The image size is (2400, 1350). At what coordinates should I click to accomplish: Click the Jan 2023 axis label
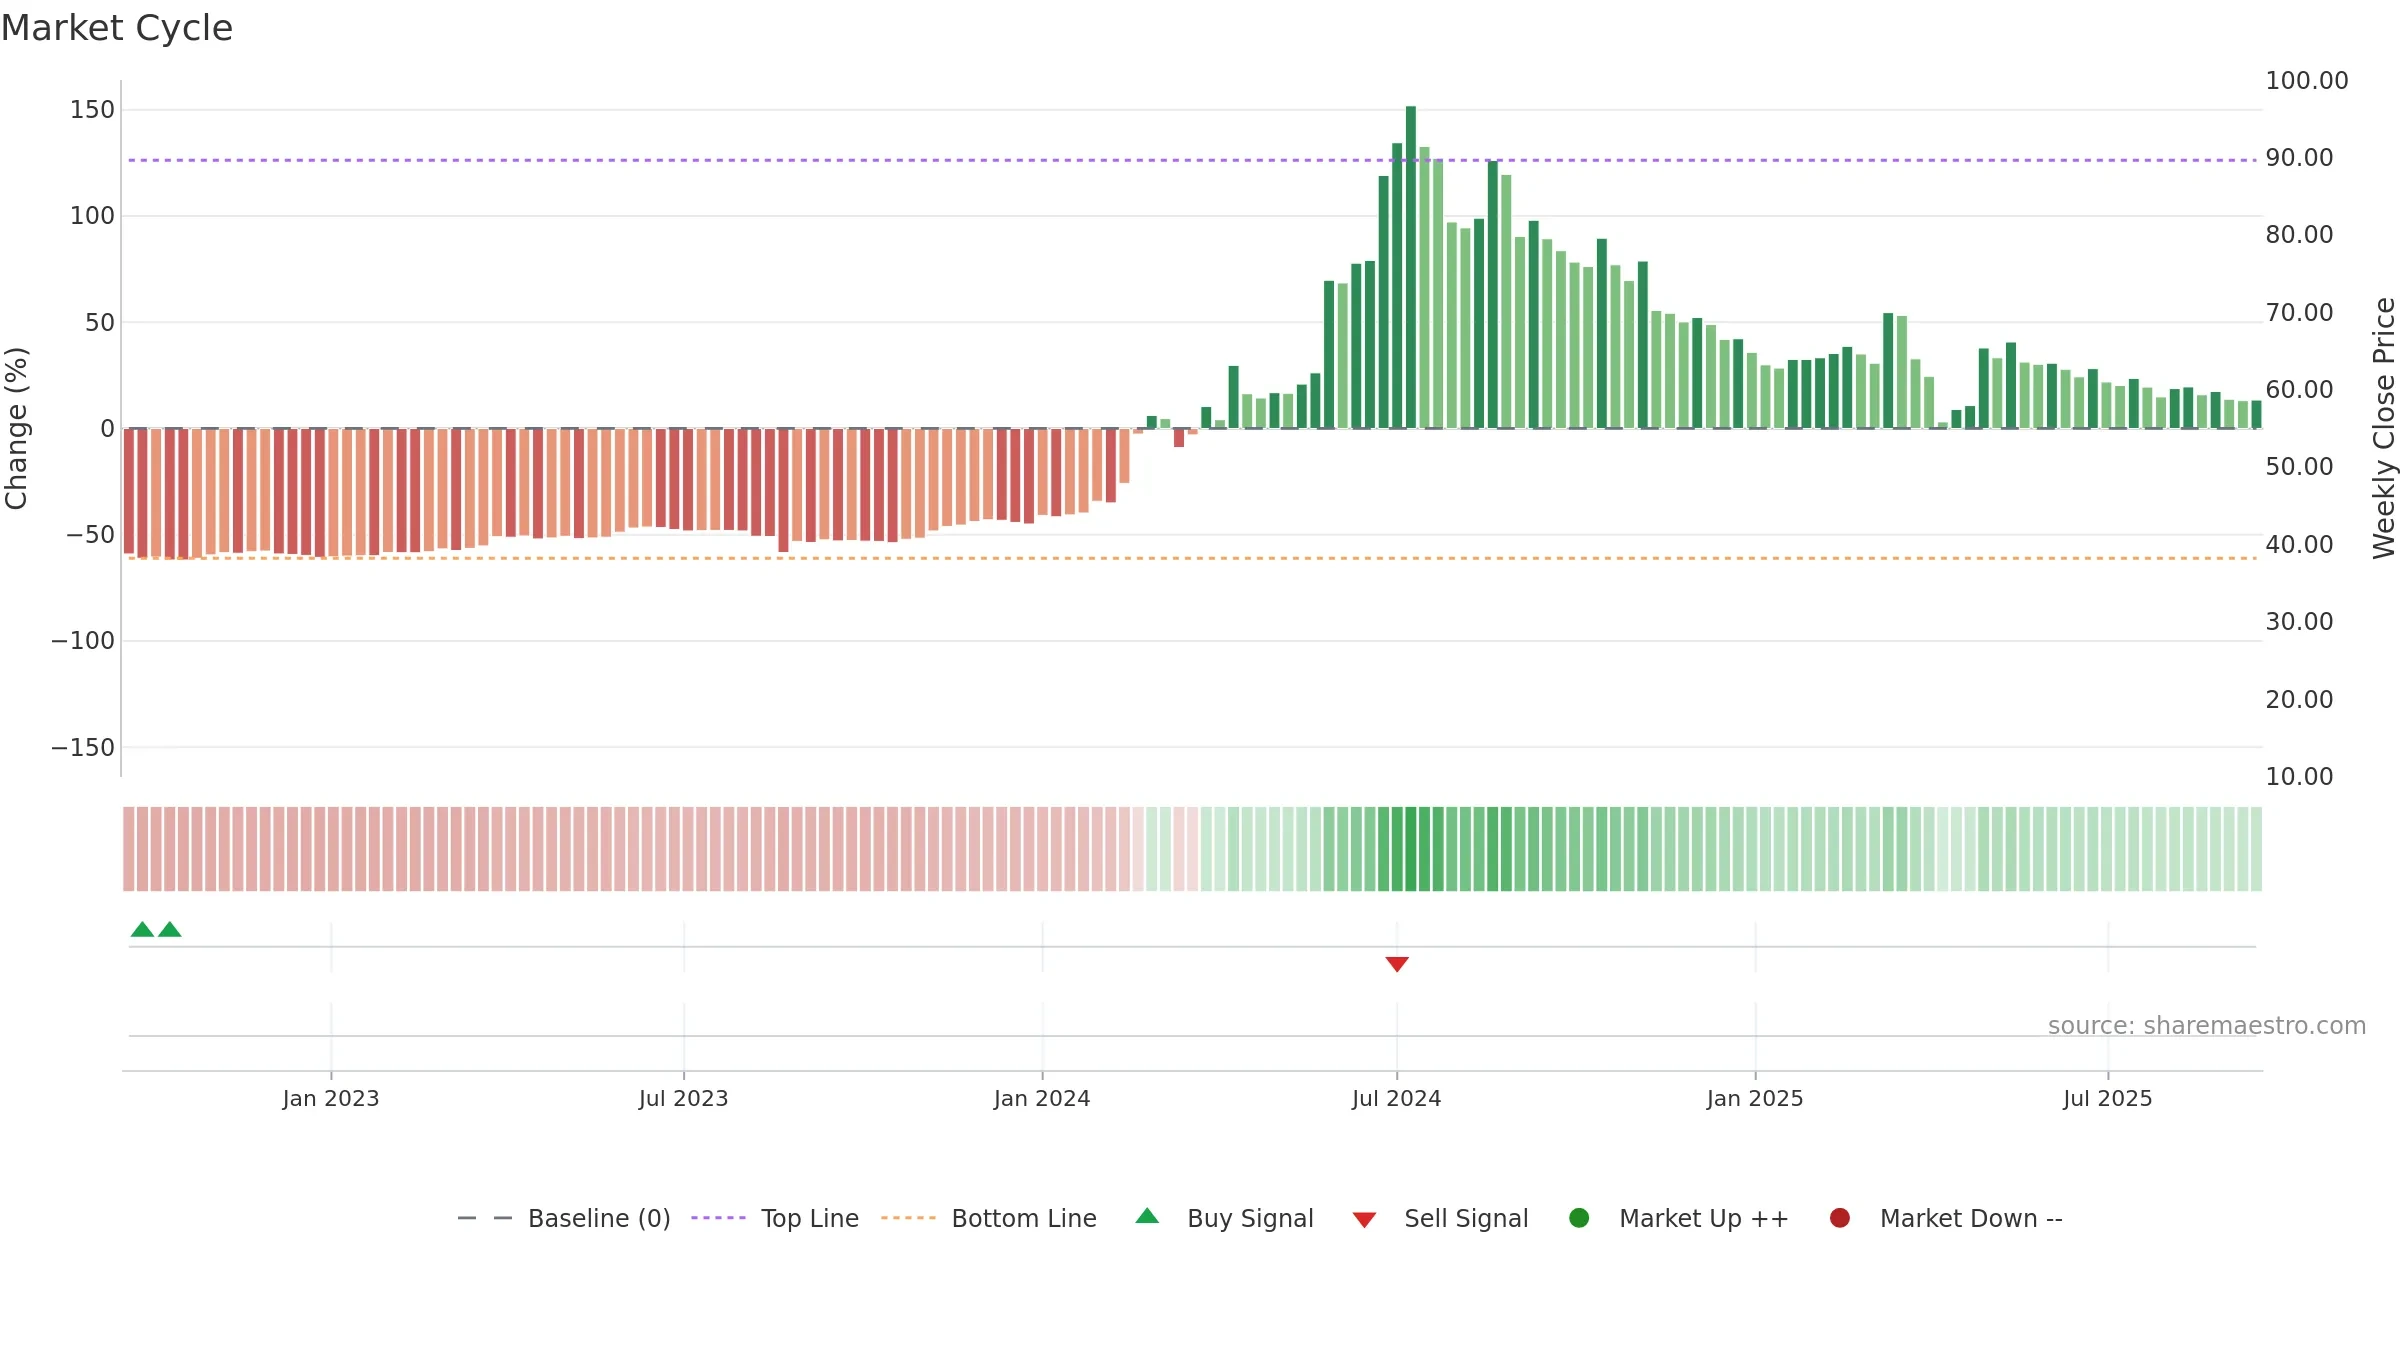coord(331,1099)
